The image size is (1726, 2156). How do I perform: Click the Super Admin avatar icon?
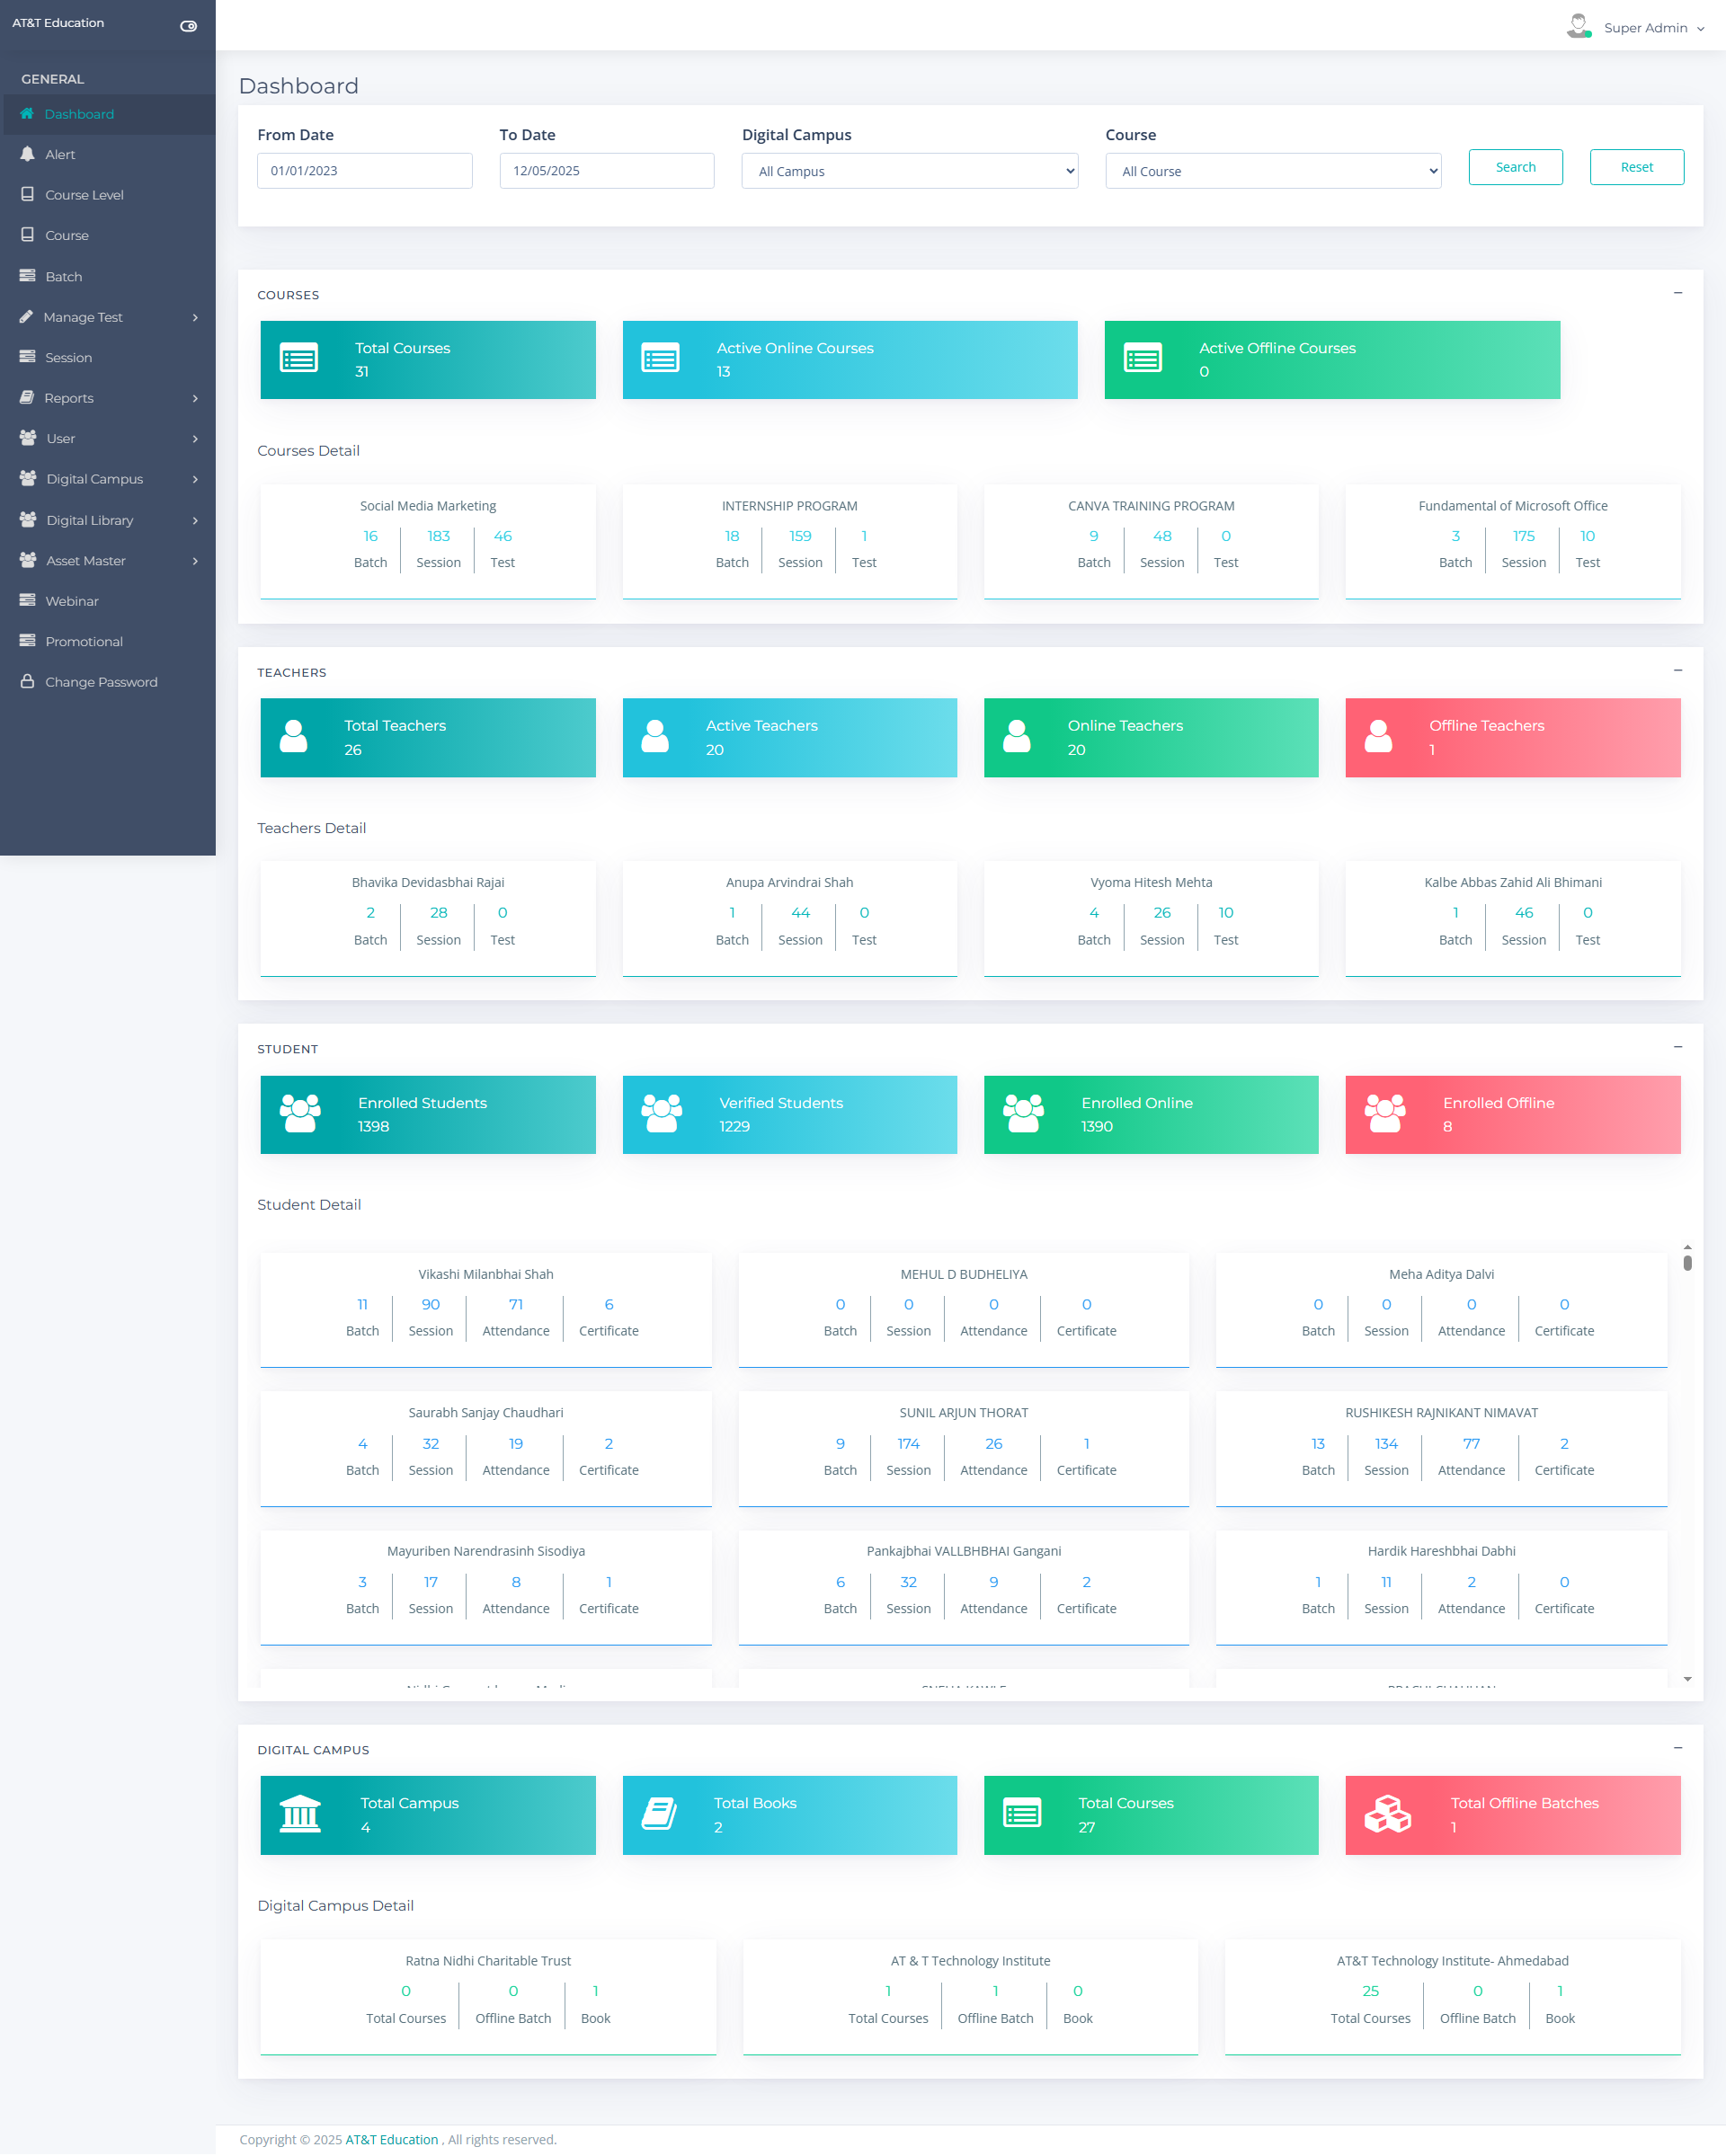[1578, 26]
